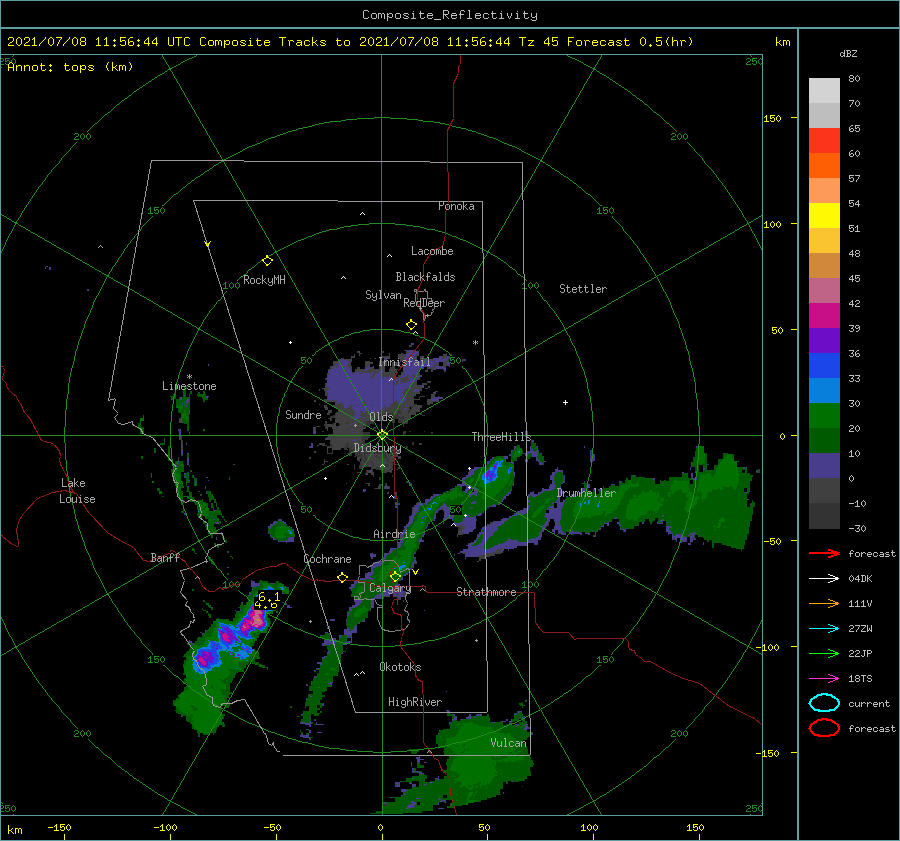This screenshot has width=900, height=841.
Task: Click the yellow radar-center diamond near Olds
Action: coord(382,435)
